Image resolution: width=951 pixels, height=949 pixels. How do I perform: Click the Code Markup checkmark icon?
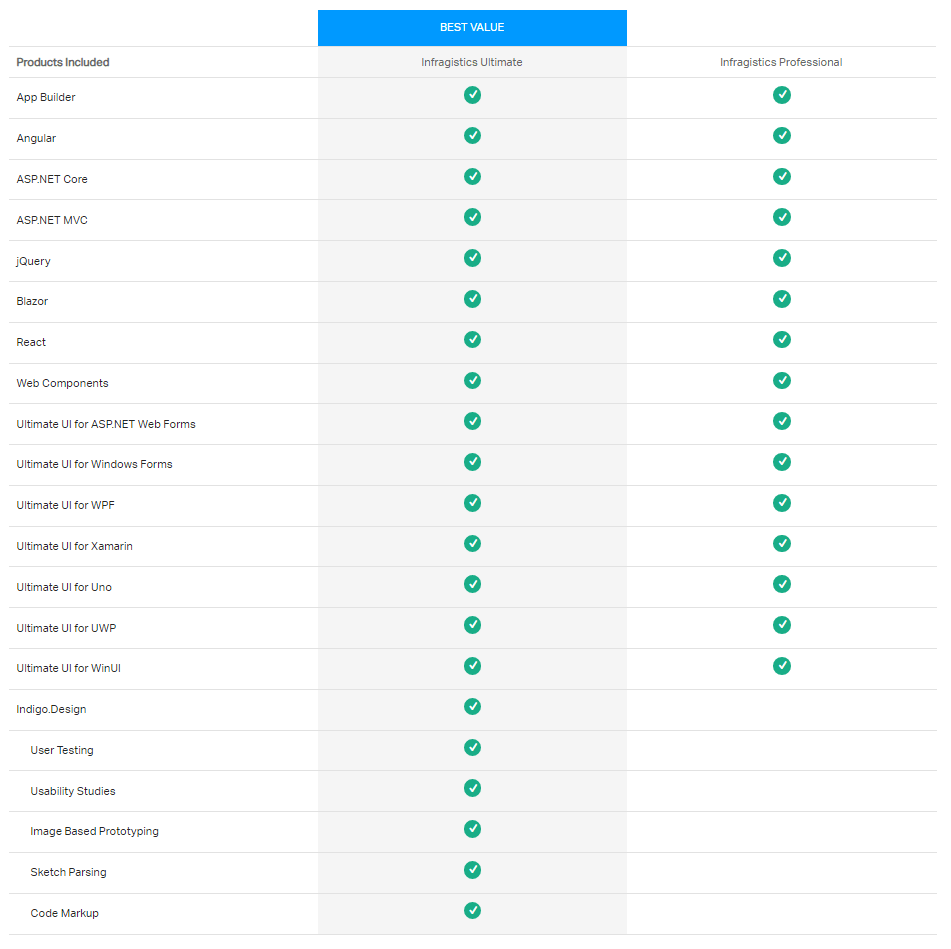[472, 911]
